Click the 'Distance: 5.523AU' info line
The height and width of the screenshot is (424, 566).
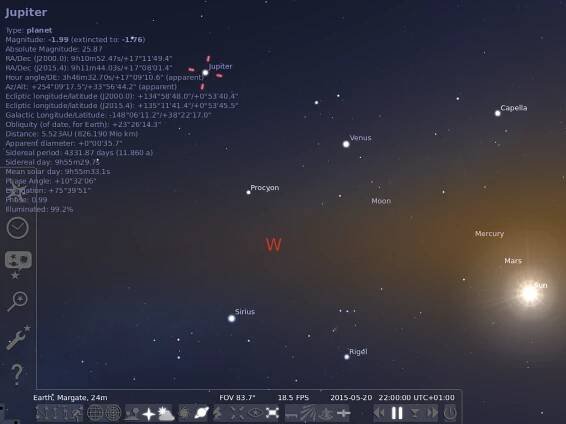point(71,134)
